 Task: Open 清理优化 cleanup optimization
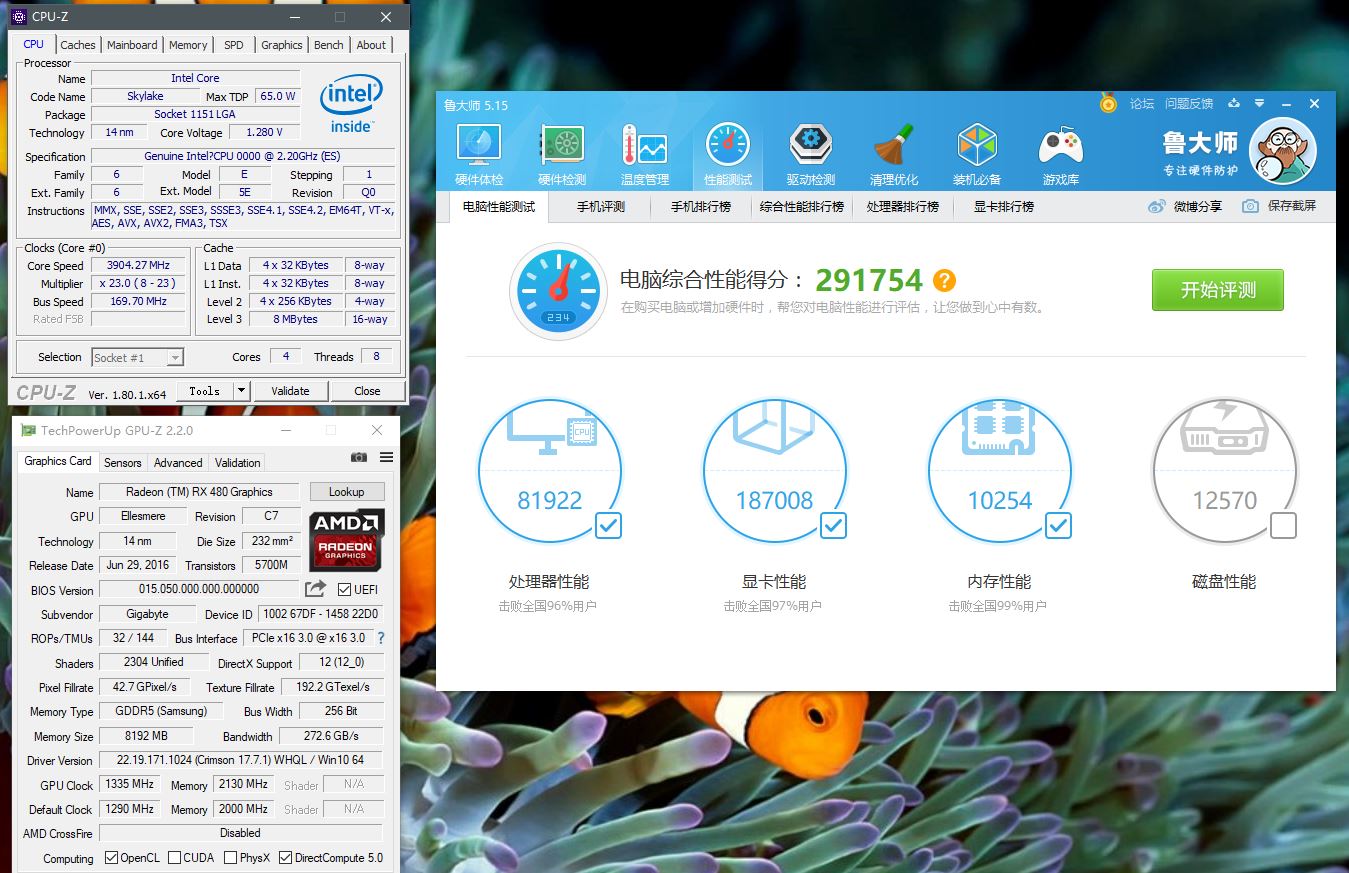894,154
